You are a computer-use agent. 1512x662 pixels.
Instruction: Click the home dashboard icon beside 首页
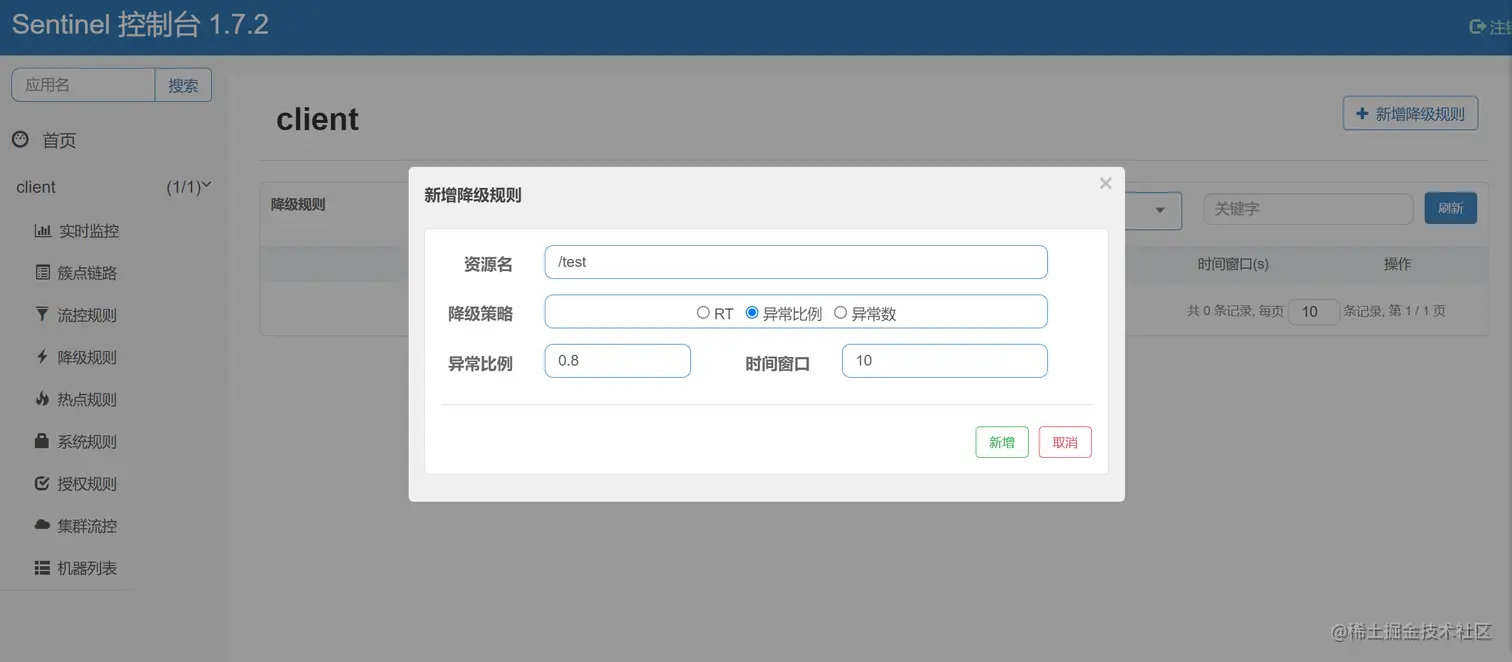point(20,140)
